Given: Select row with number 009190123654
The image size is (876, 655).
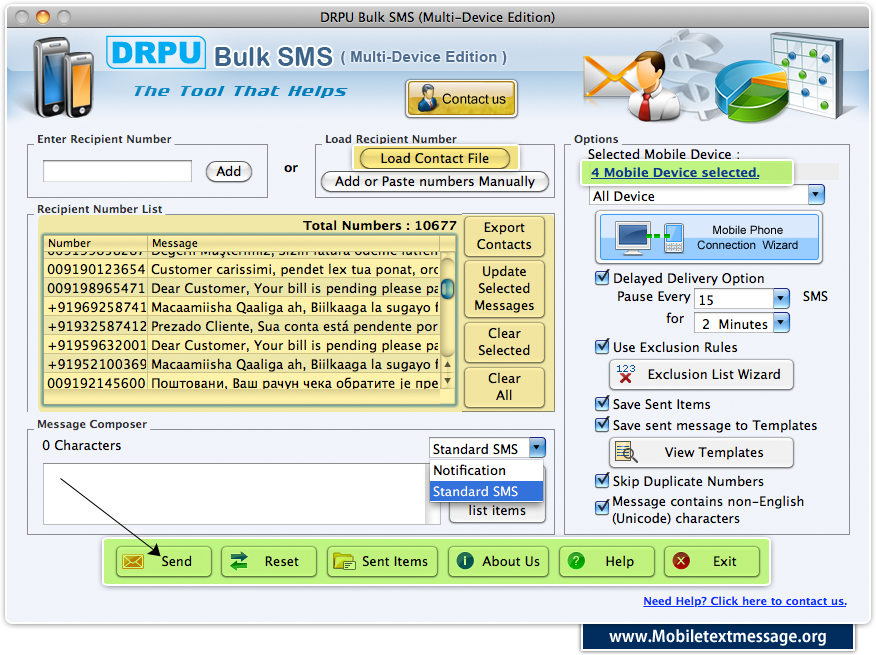Looking at the screenshot, I should click(x=242, y=269).
